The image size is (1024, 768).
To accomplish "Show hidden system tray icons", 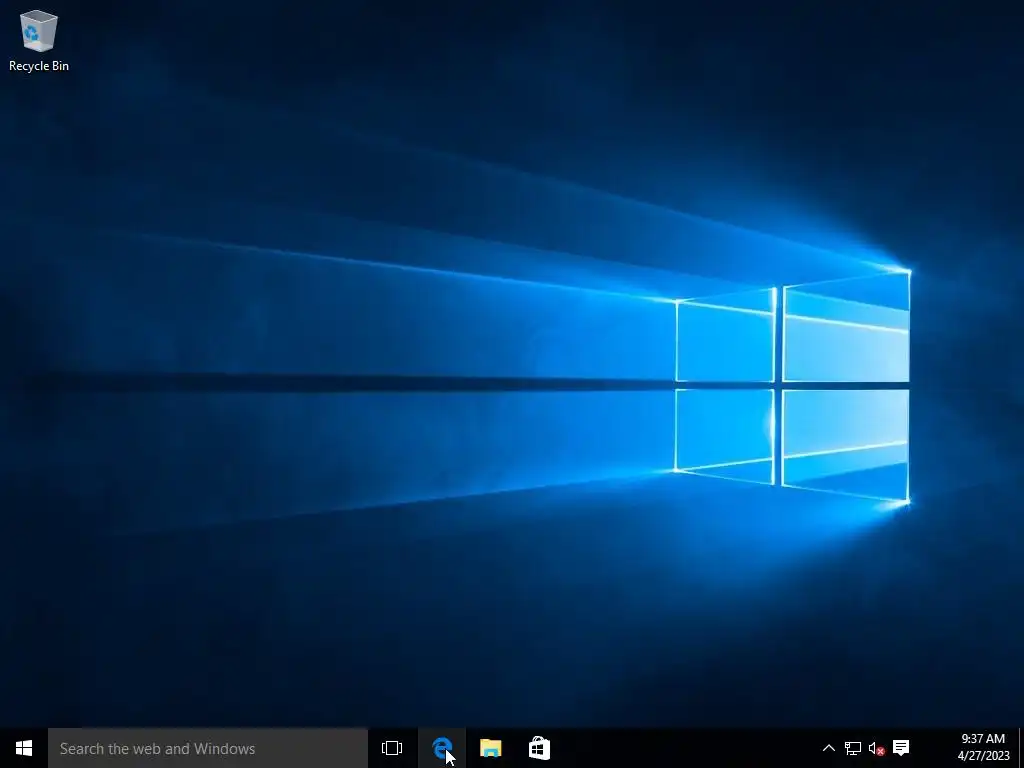I will pyautogui.click(x=828, y=748).
